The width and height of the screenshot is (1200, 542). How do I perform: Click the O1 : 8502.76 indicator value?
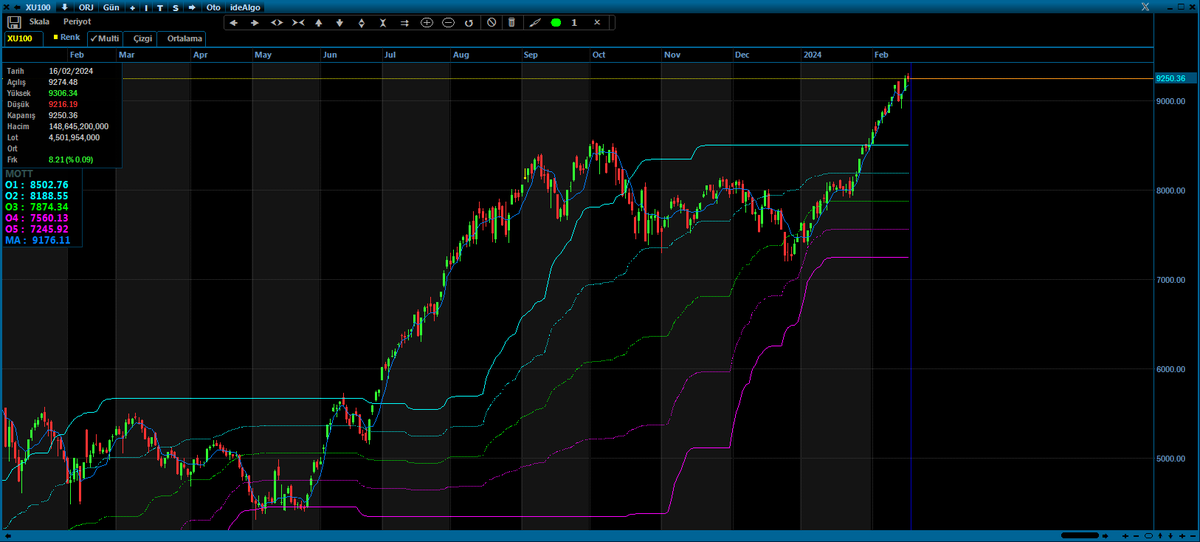pyautogui.click(x=36, y=185)
